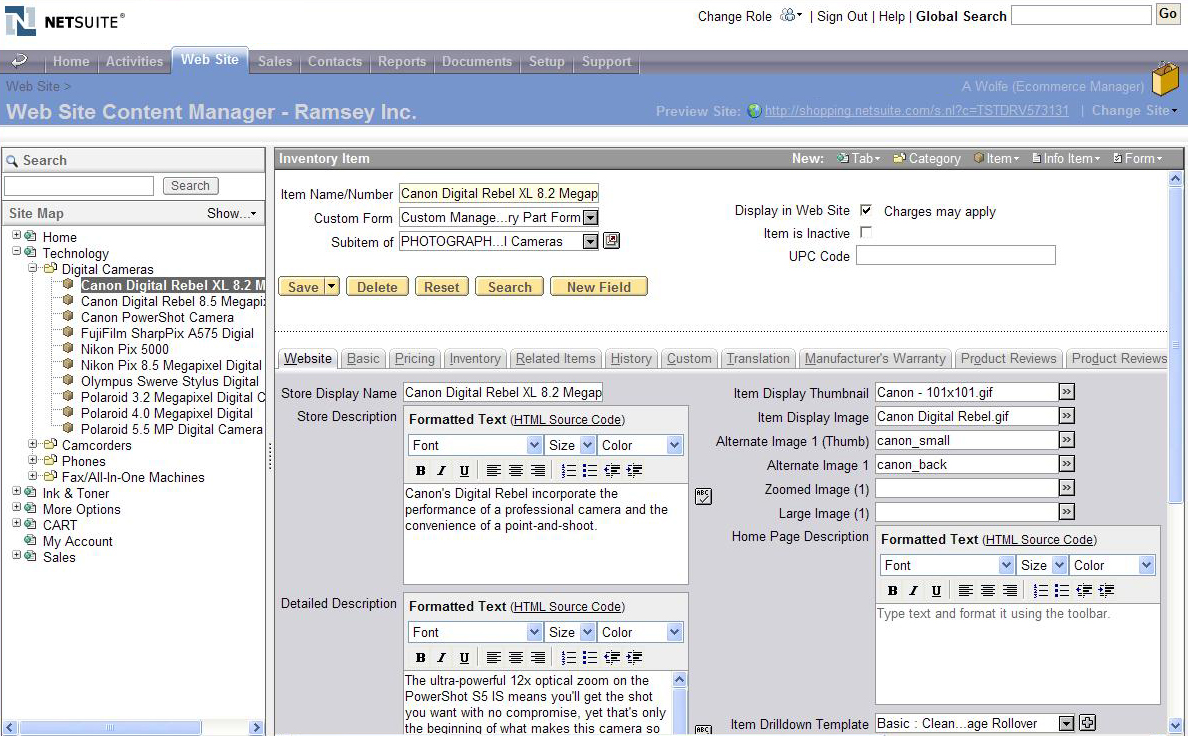Open spell check beside Store Description
Viewport: 1188px width, 736px height.
tap(703, 496)
